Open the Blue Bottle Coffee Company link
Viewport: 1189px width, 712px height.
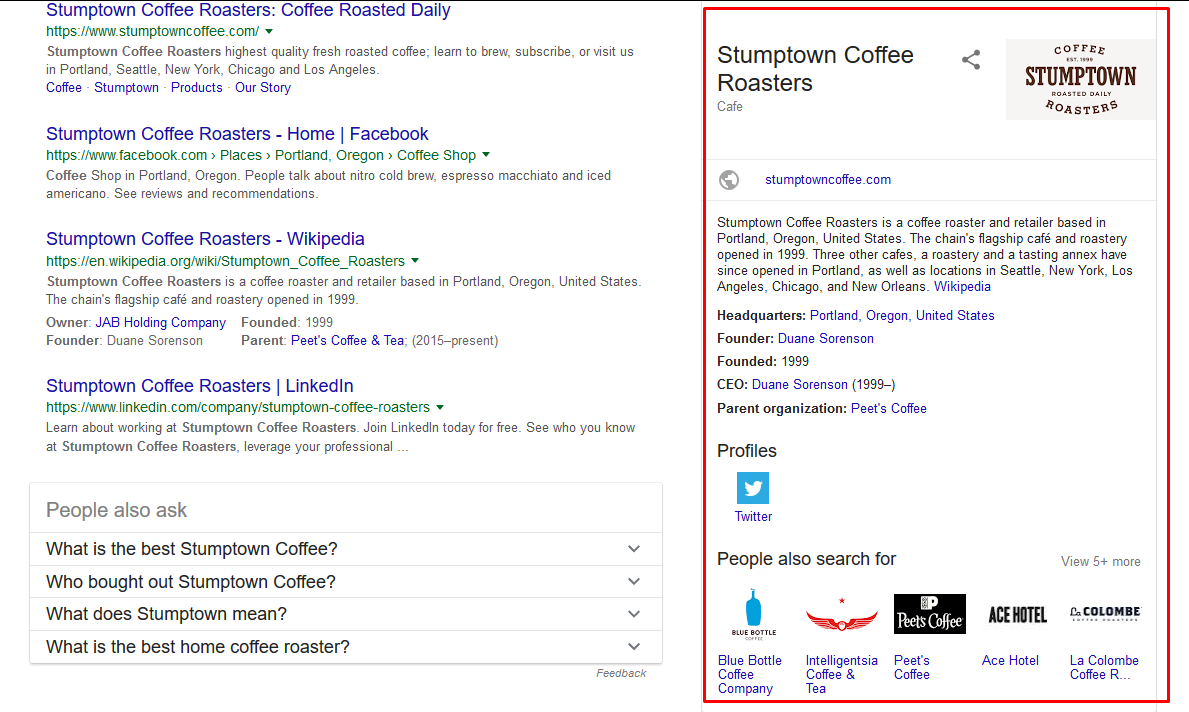pyautogui.click(x=750, y=674)
